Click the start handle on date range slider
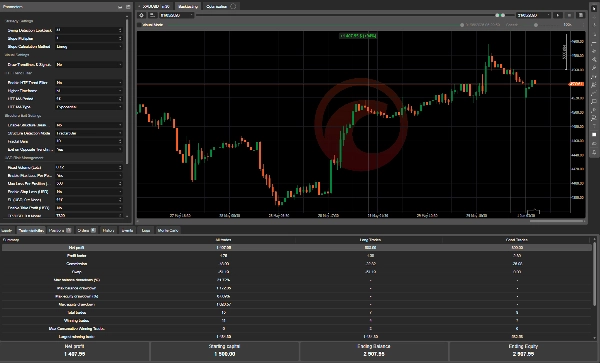 (497, 15)
